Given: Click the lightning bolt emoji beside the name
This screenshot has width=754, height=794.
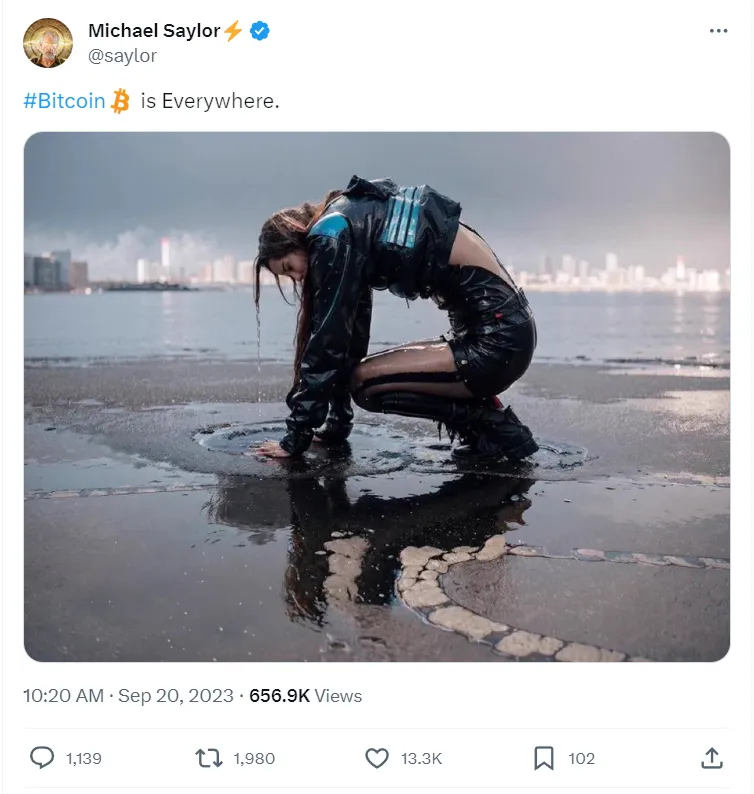Looking at the screenshot, I should click(233, 31).
